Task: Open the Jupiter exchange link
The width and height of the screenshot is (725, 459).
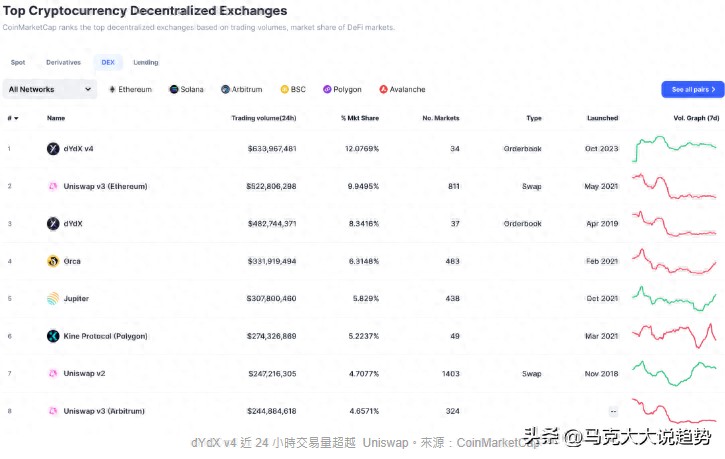Action: pyautogui.click(x=76, y=299)
